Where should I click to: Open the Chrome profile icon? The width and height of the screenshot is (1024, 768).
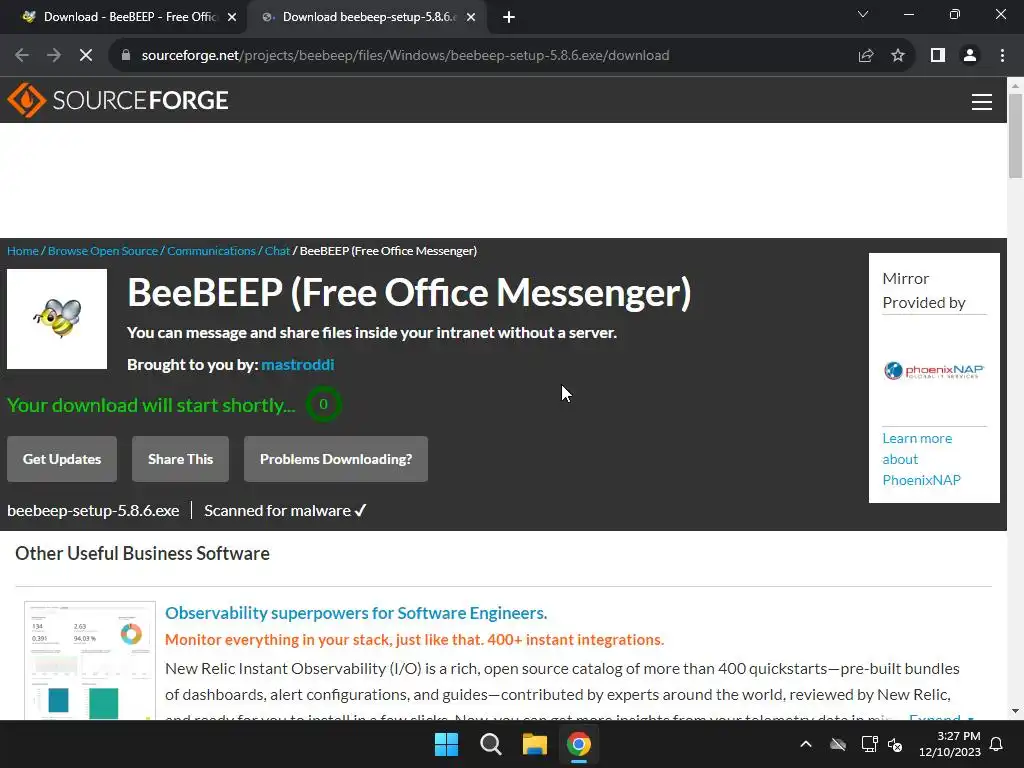[x=970, y=56]
